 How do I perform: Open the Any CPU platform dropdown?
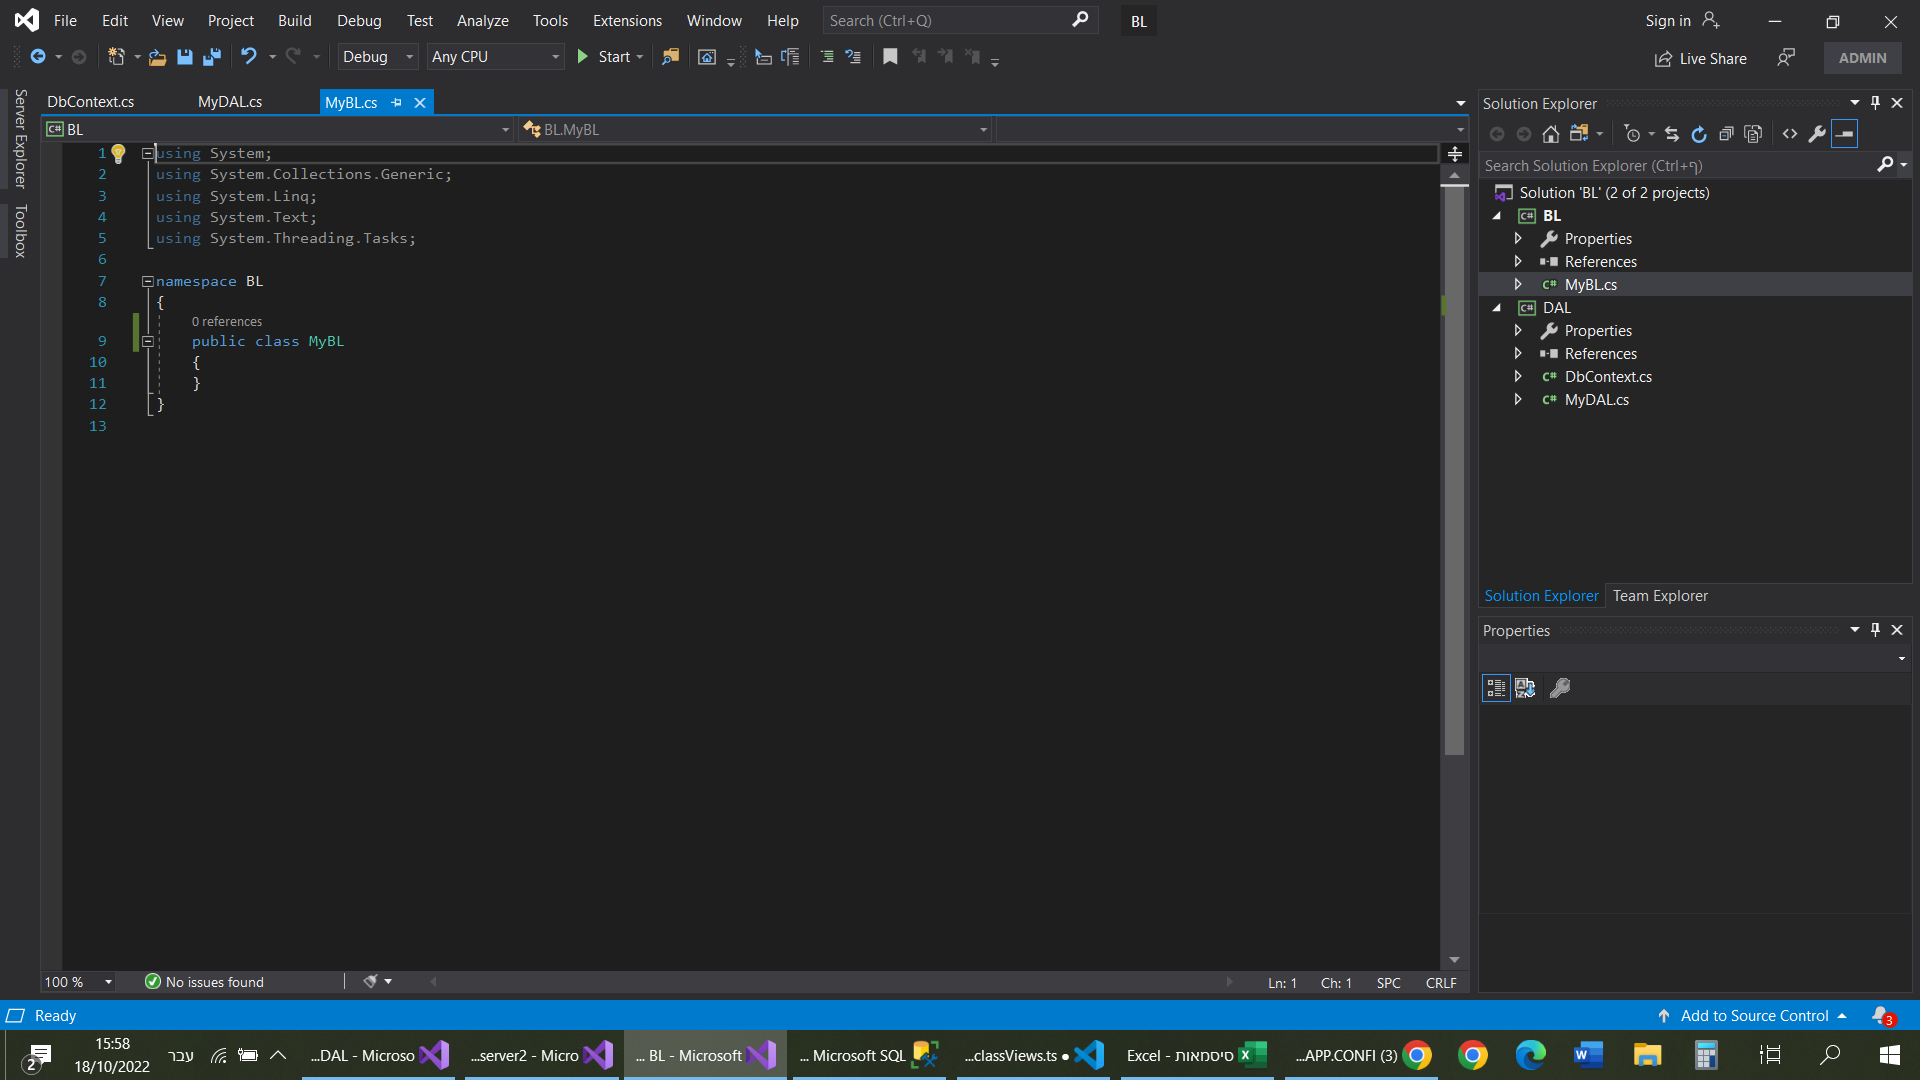point(495,57)
